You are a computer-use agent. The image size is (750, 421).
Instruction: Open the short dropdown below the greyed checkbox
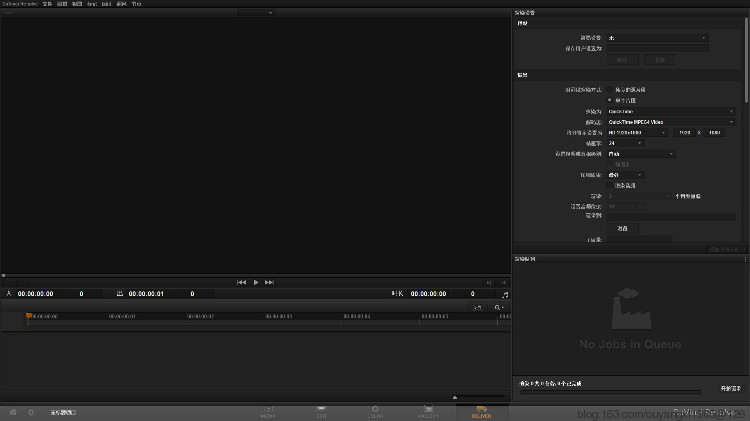click(626, 175)
